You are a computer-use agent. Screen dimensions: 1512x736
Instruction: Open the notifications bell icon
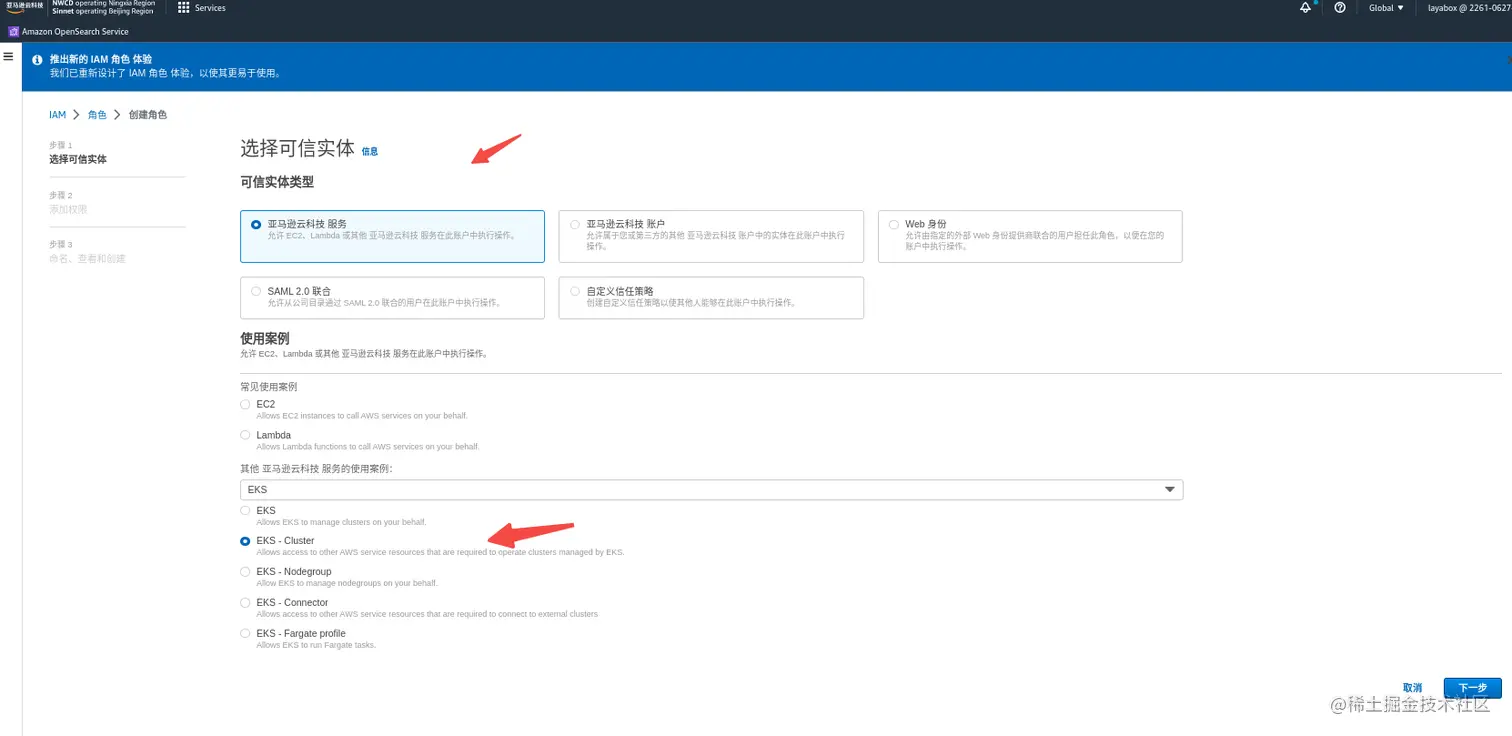(1305, 8)
